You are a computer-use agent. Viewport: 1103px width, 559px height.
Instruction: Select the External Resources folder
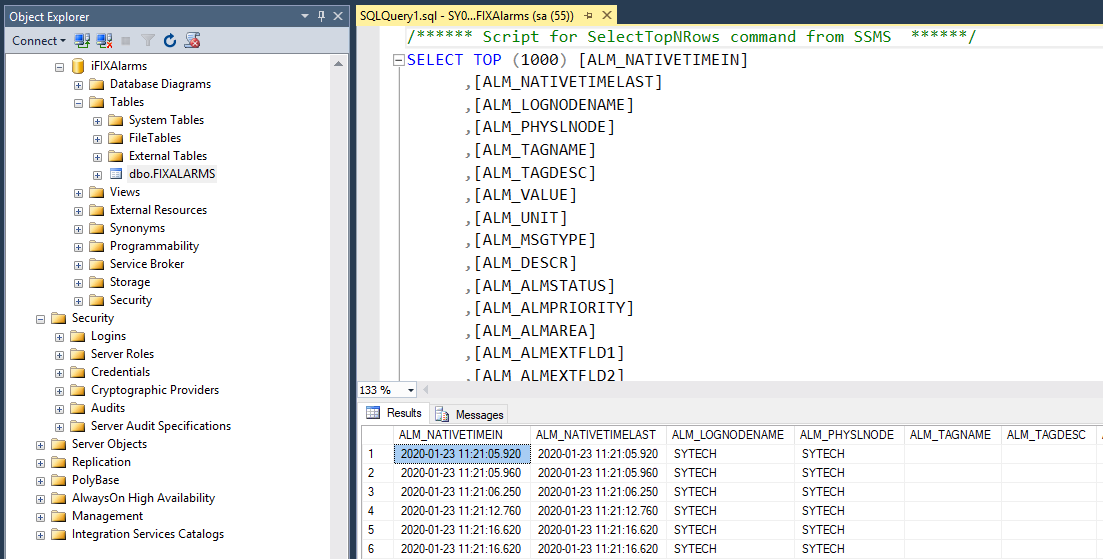pyautogui.click(x=158, y=210)
